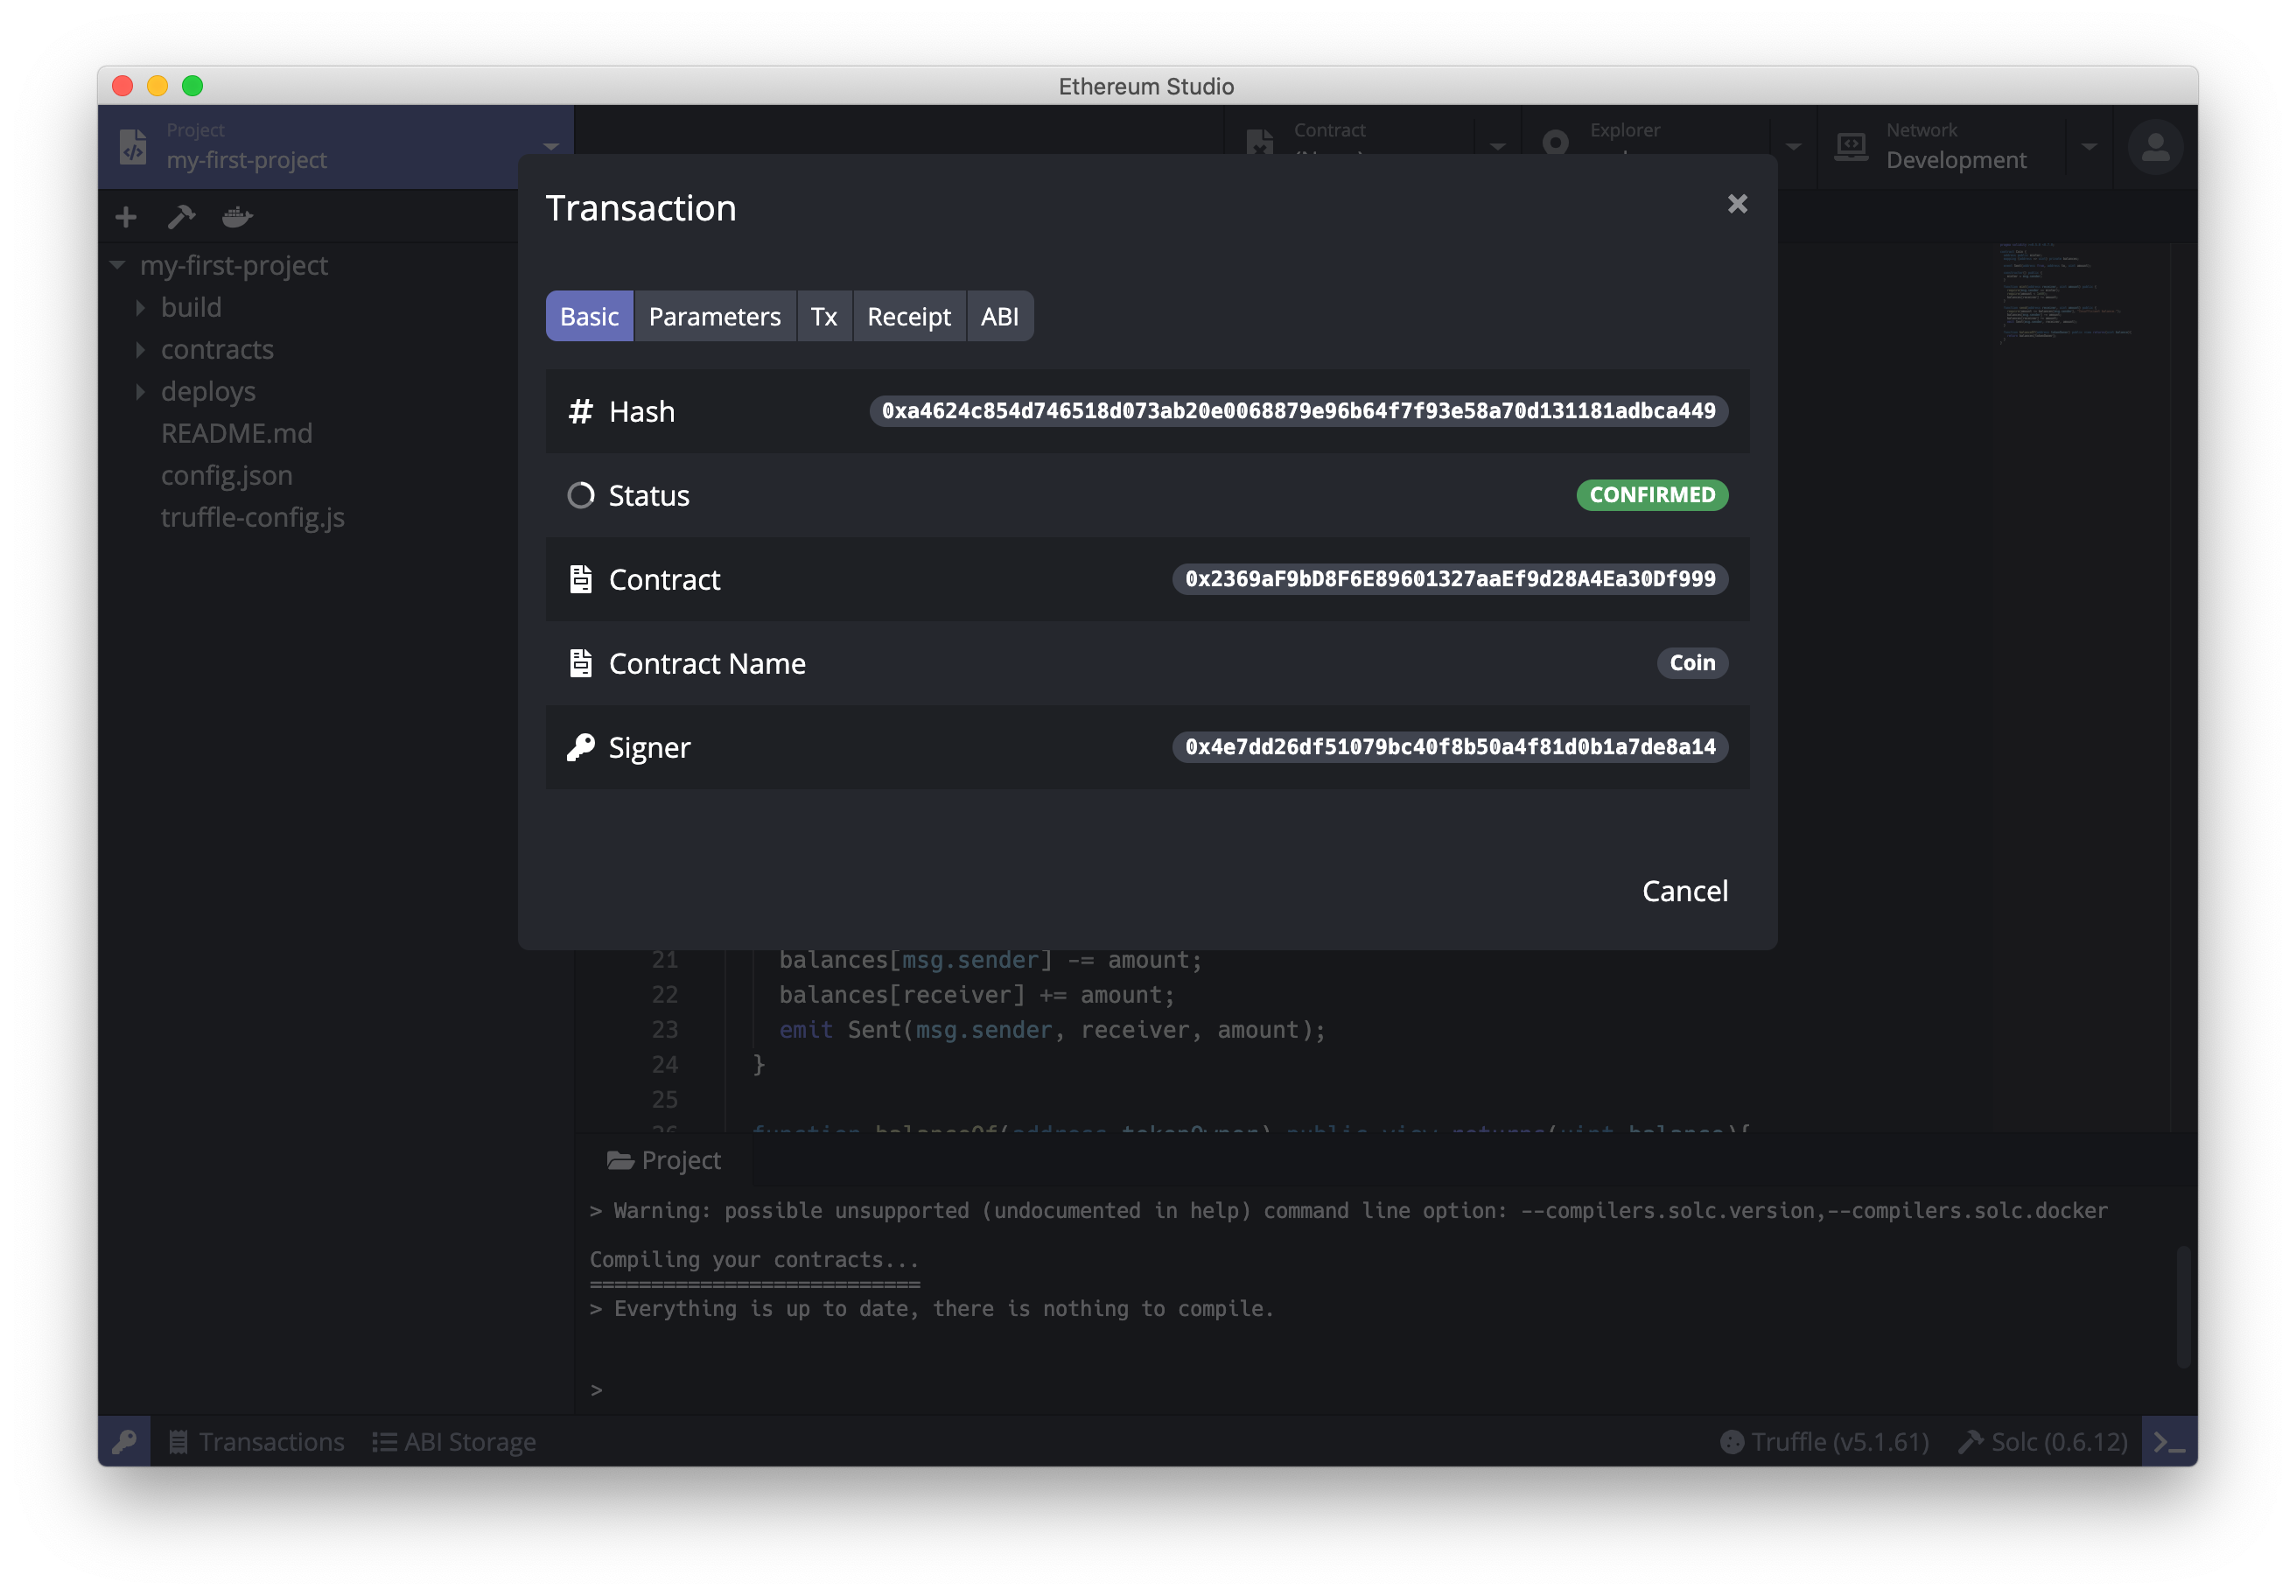Expand the build folder
Viewport: 2296px width, 1596px height.
point(190,307)
